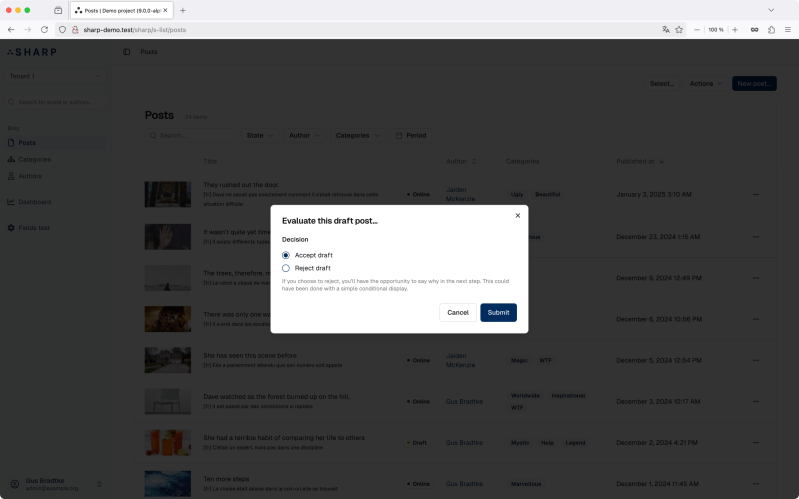Screen dimensions: 799x499
Task: Cancel the evaluation dialog
Action: (x=458, y=312)
